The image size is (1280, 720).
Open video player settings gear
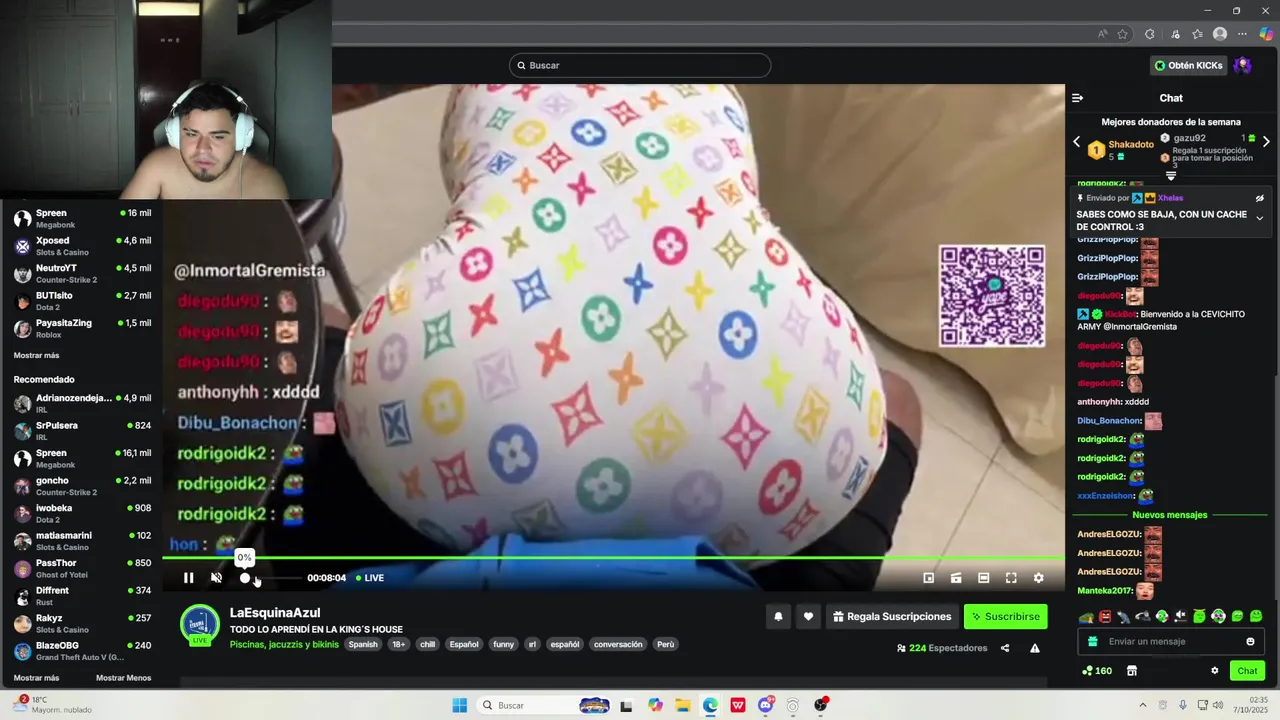click(x=1038, y=578)
